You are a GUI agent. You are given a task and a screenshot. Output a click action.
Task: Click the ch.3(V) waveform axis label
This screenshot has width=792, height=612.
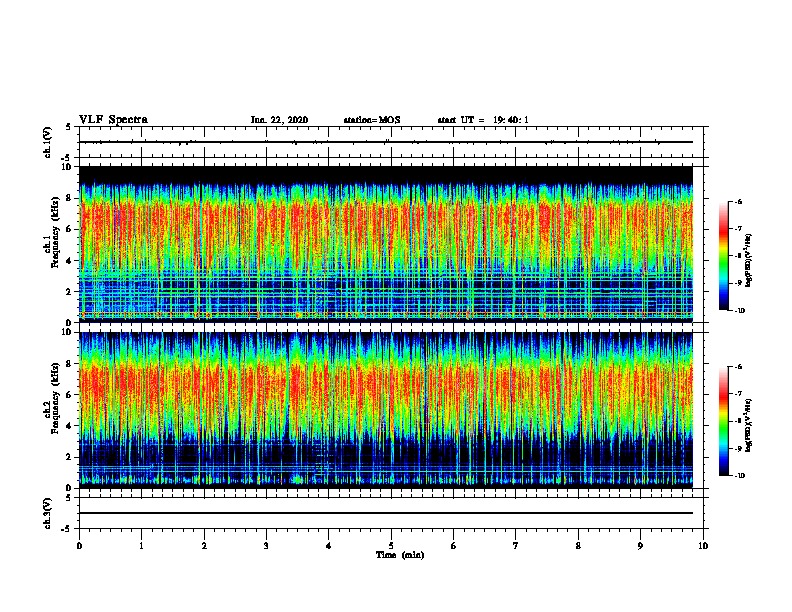coord(48,513)
